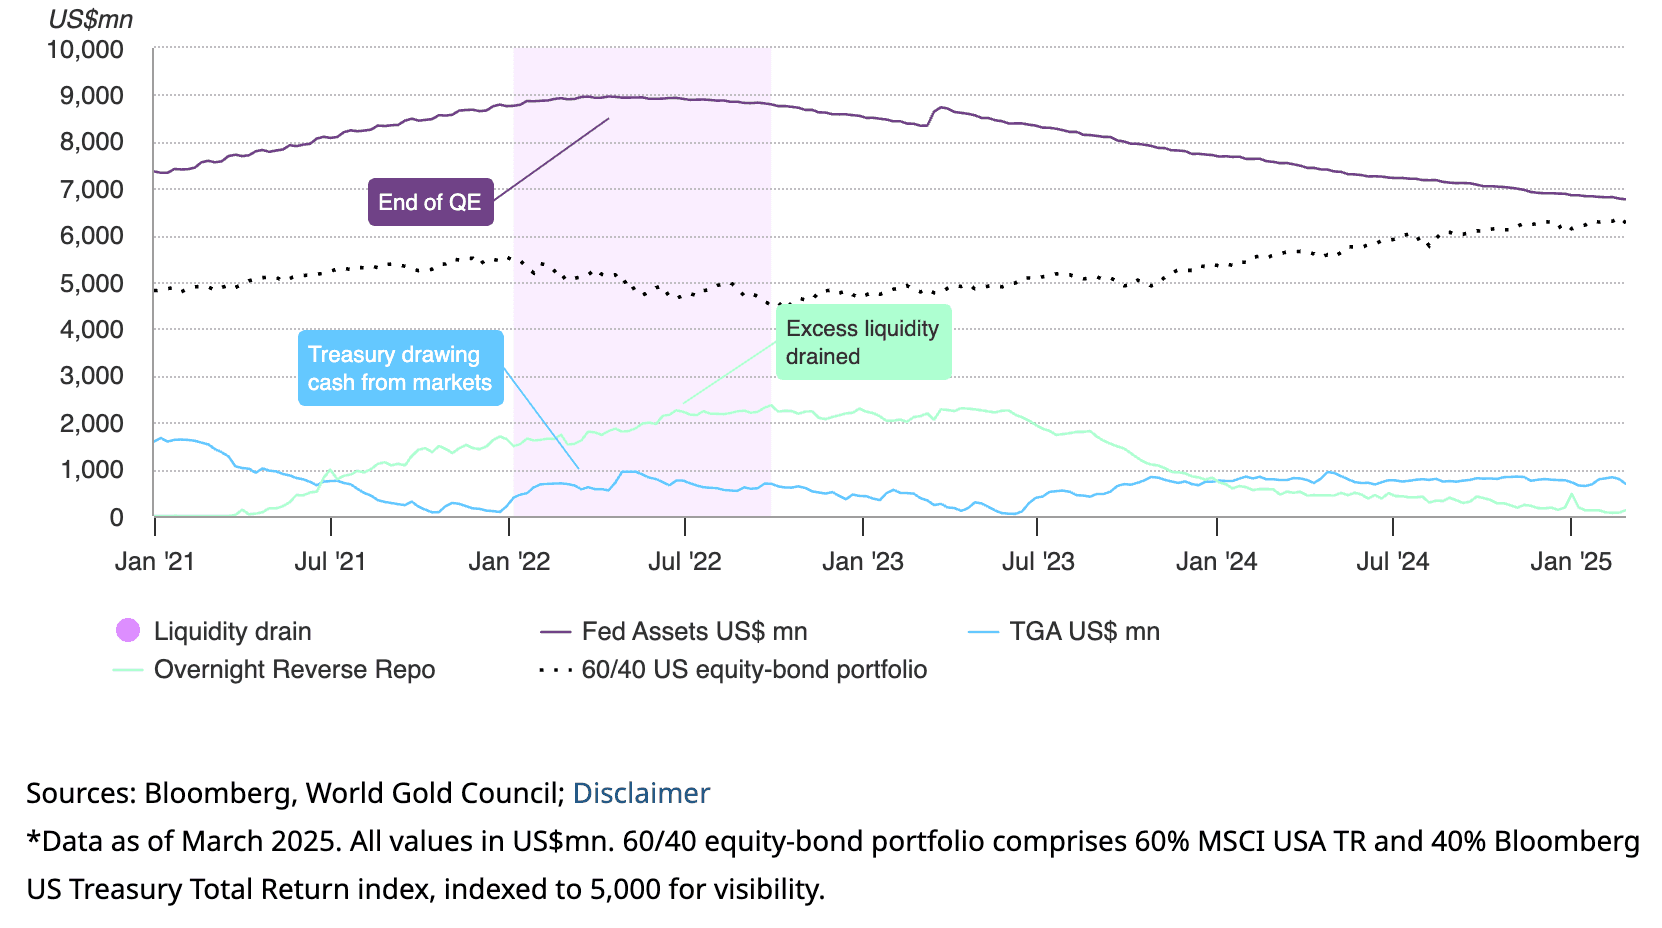
Task: Click the Jan '22 axis marker
Action: [x=509, y=561]
